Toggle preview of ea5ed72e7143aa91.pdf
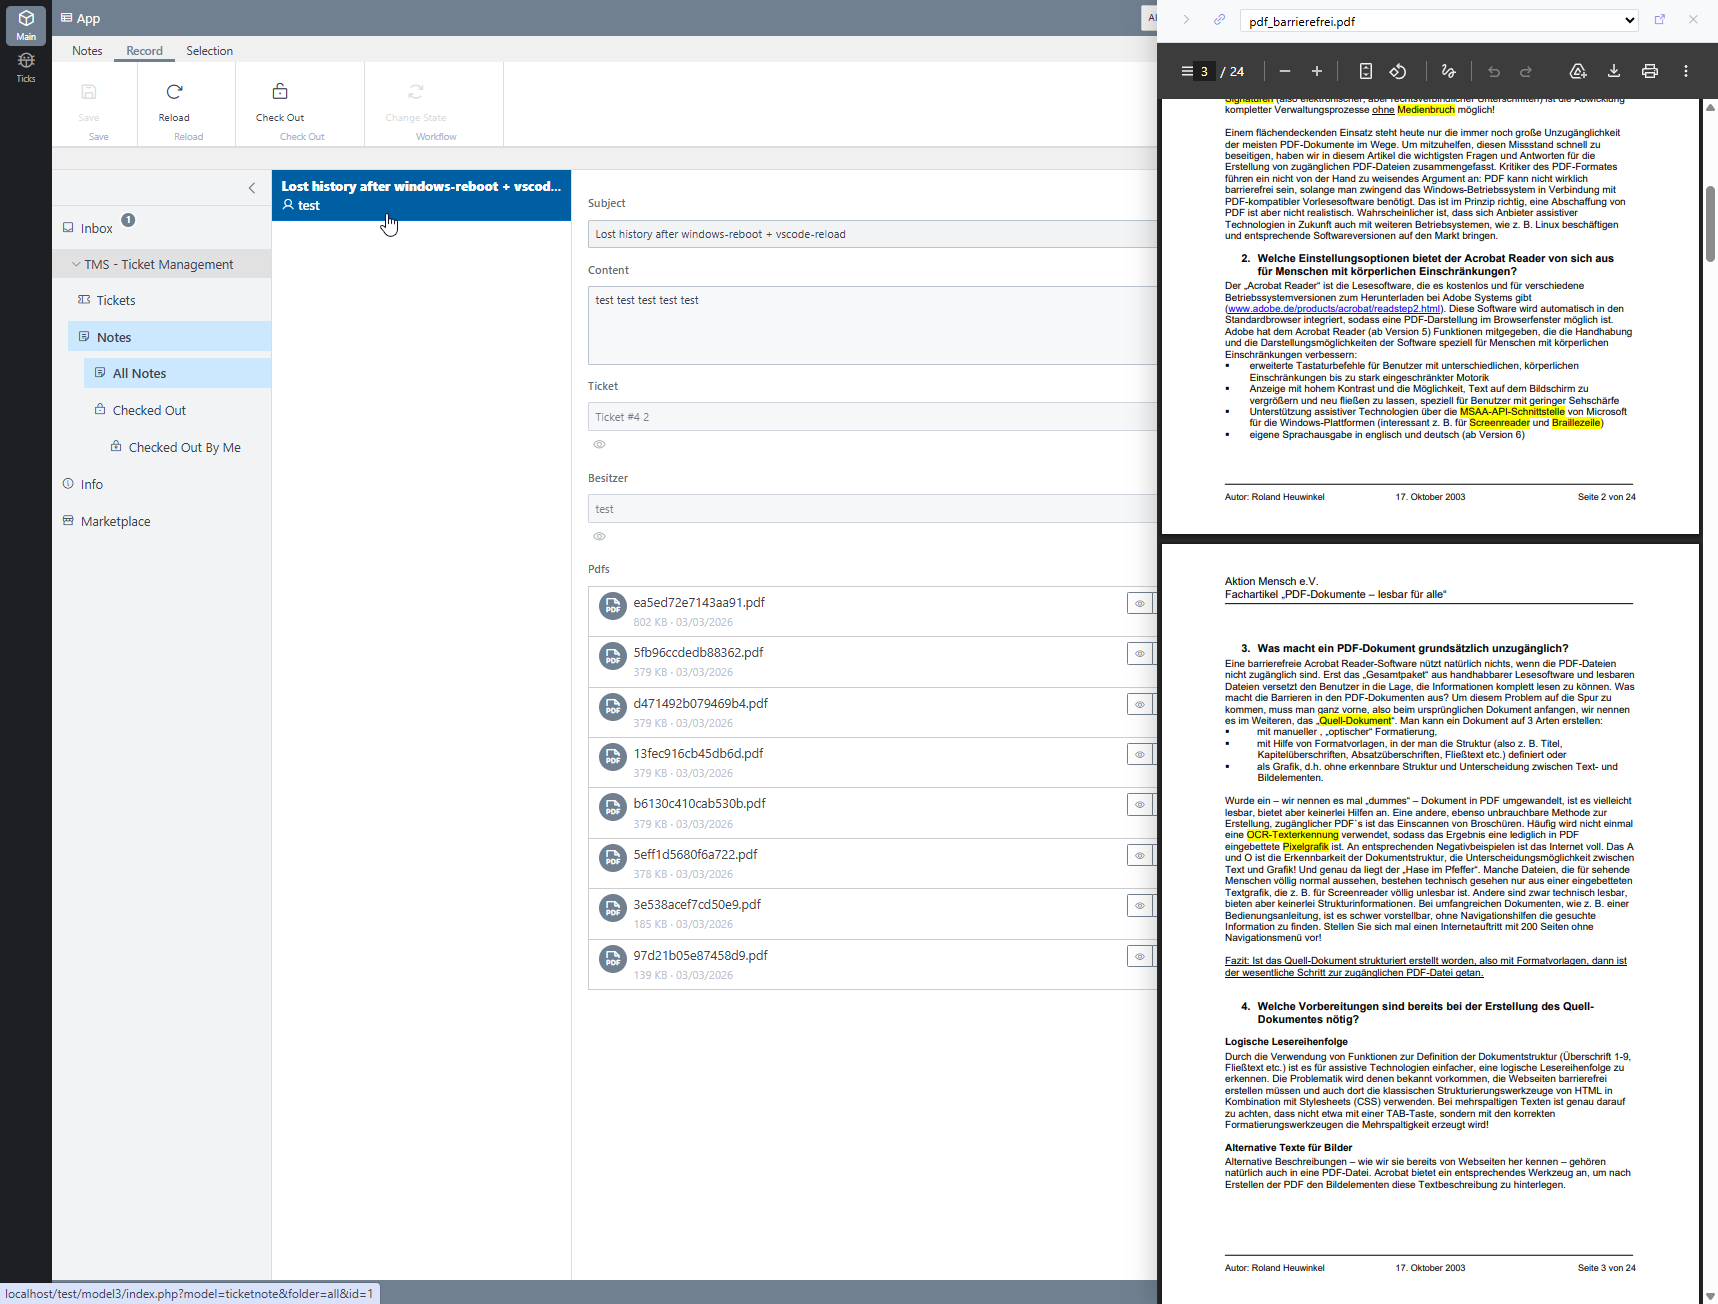Viewport: 1718px width, 1304px height. [x=1139, y=603]
